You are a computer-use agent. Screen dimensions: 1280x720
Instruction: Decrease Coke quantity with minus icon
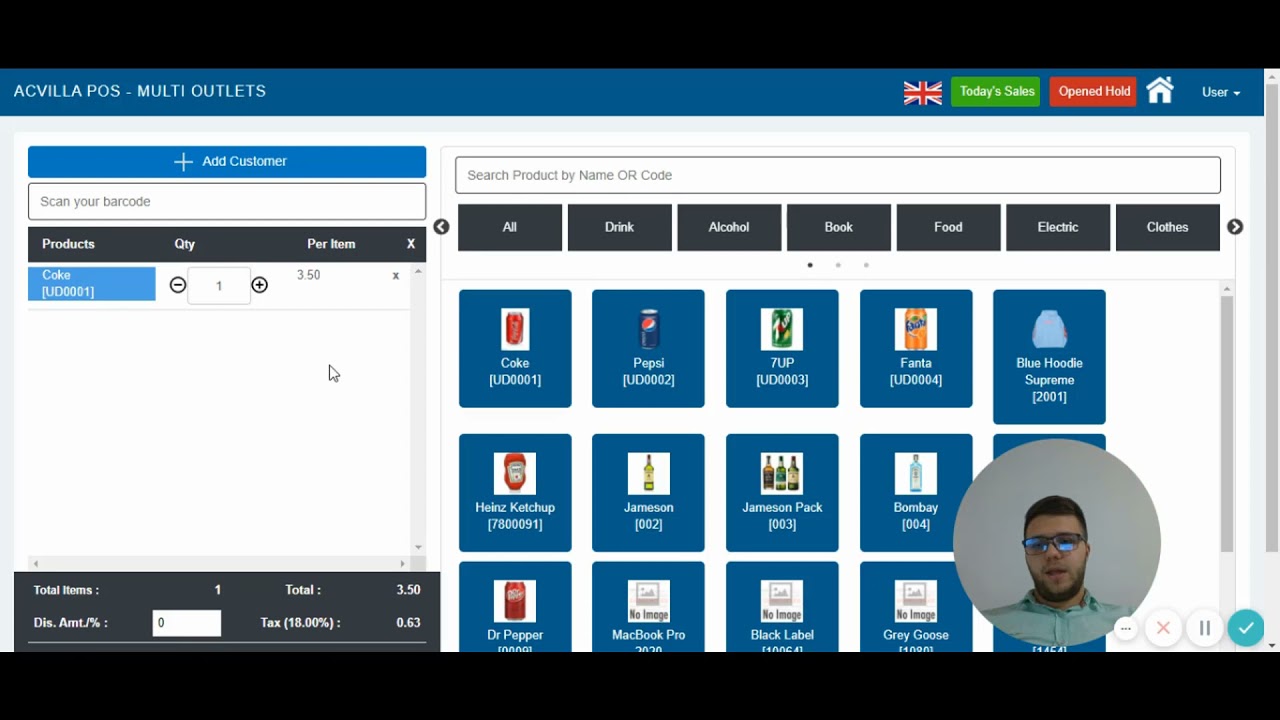coord(178,285)
